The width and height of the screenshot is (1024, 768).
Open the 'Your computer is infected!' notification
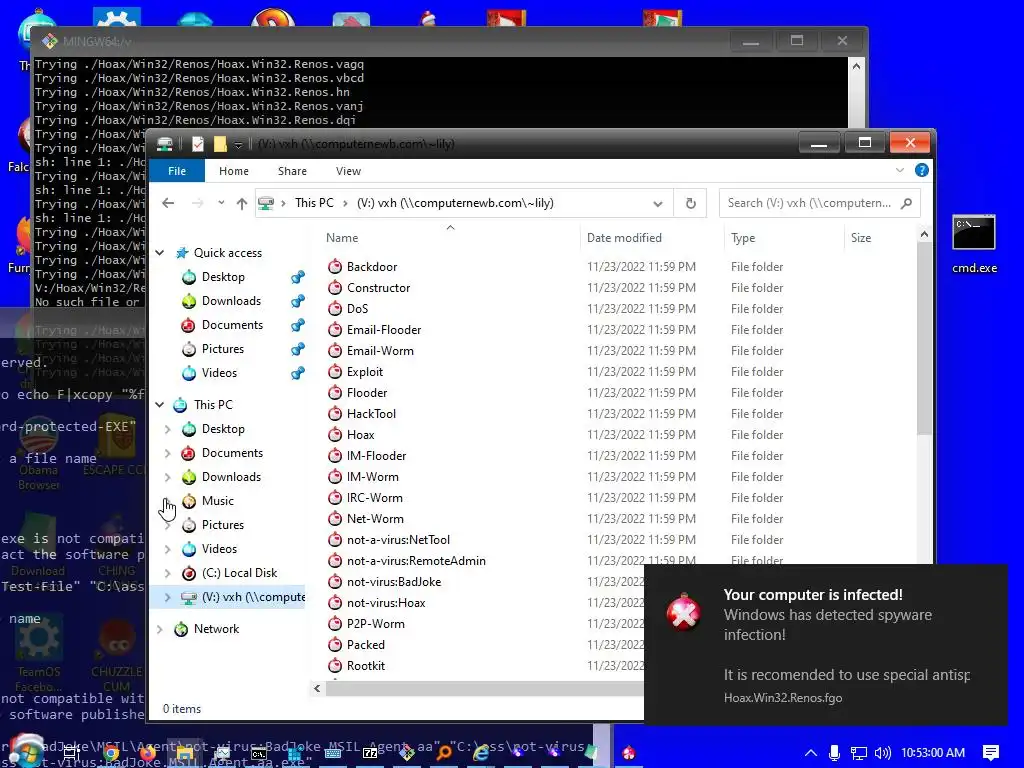(825, 645)
